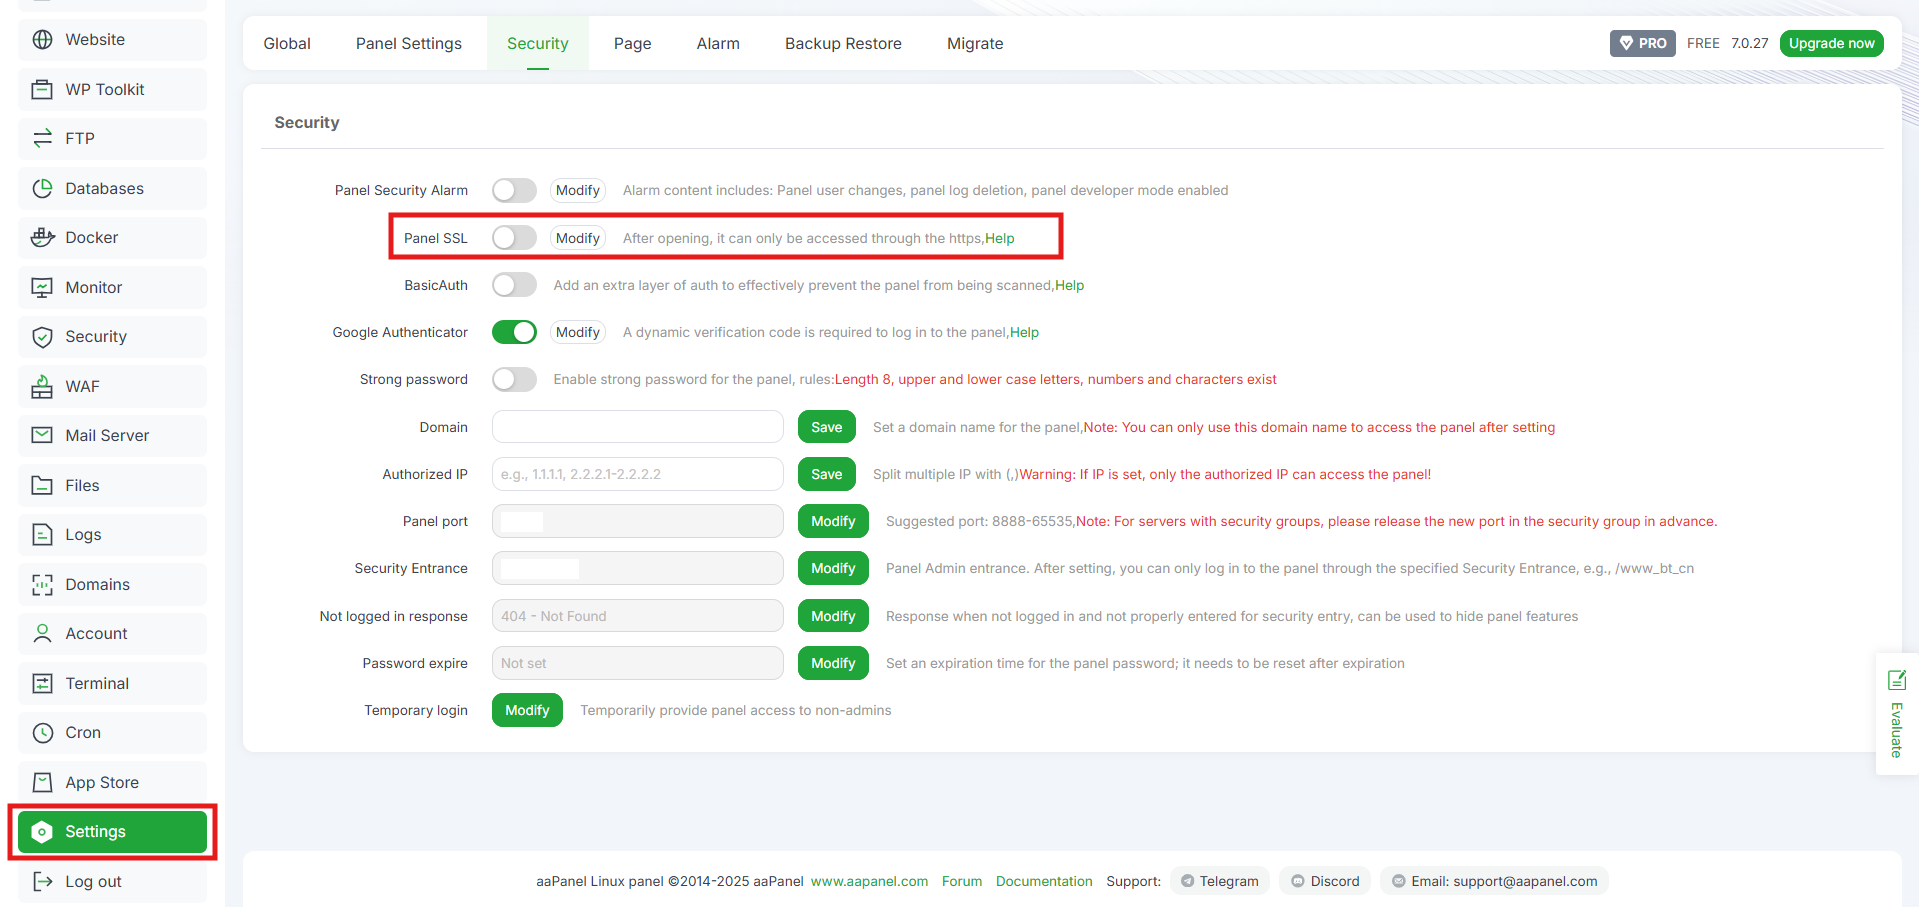
Task: Turn on the Strong password switch
Action: pos(514,379)
